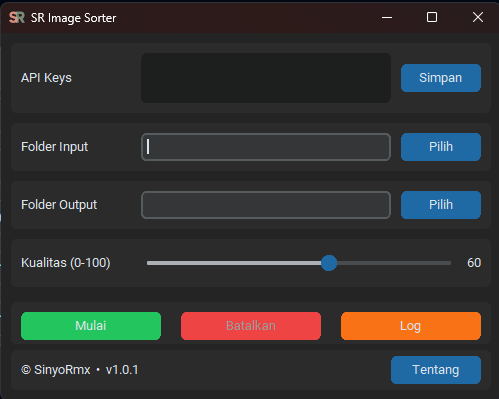499x399 pixels.
Task: Cancel processing with the Batalkan button
Action: (251, 326)
